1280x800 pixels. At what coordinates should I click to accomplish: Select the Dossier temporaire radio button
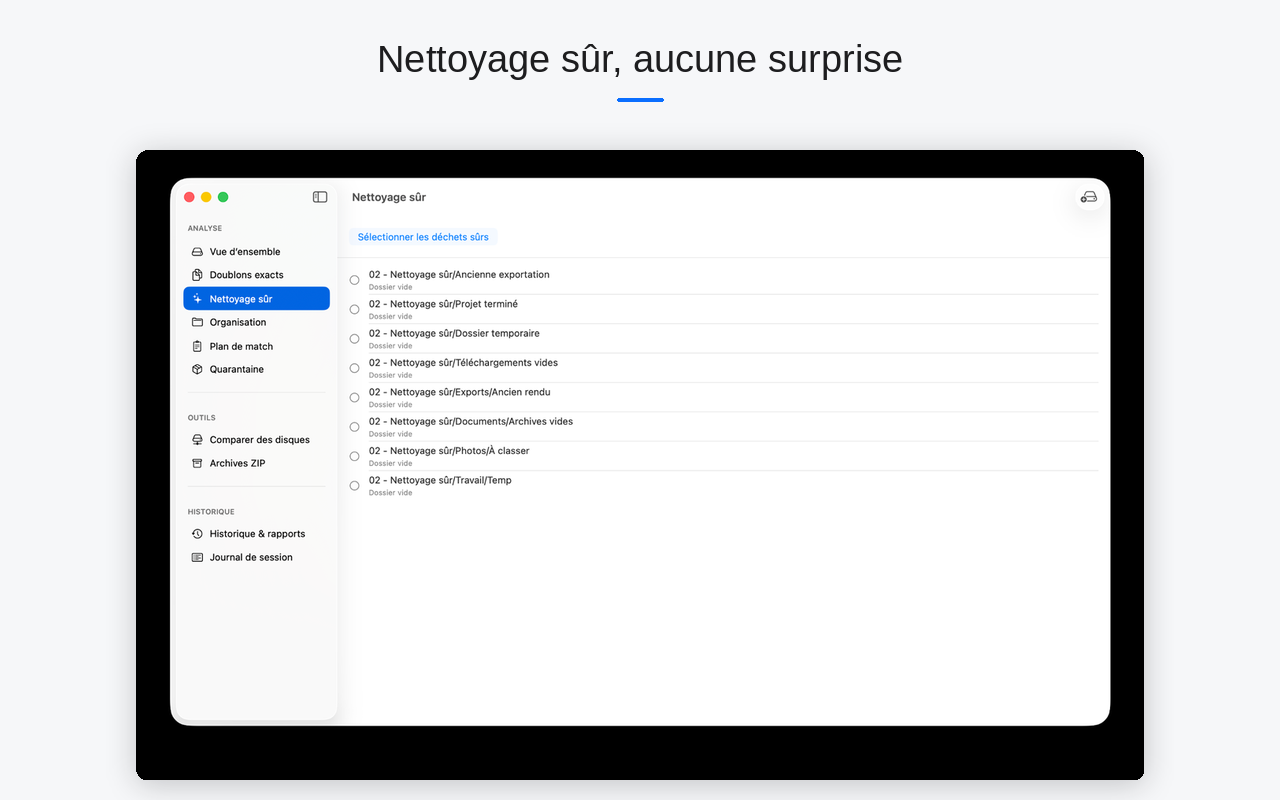click(x=354, y=339)
